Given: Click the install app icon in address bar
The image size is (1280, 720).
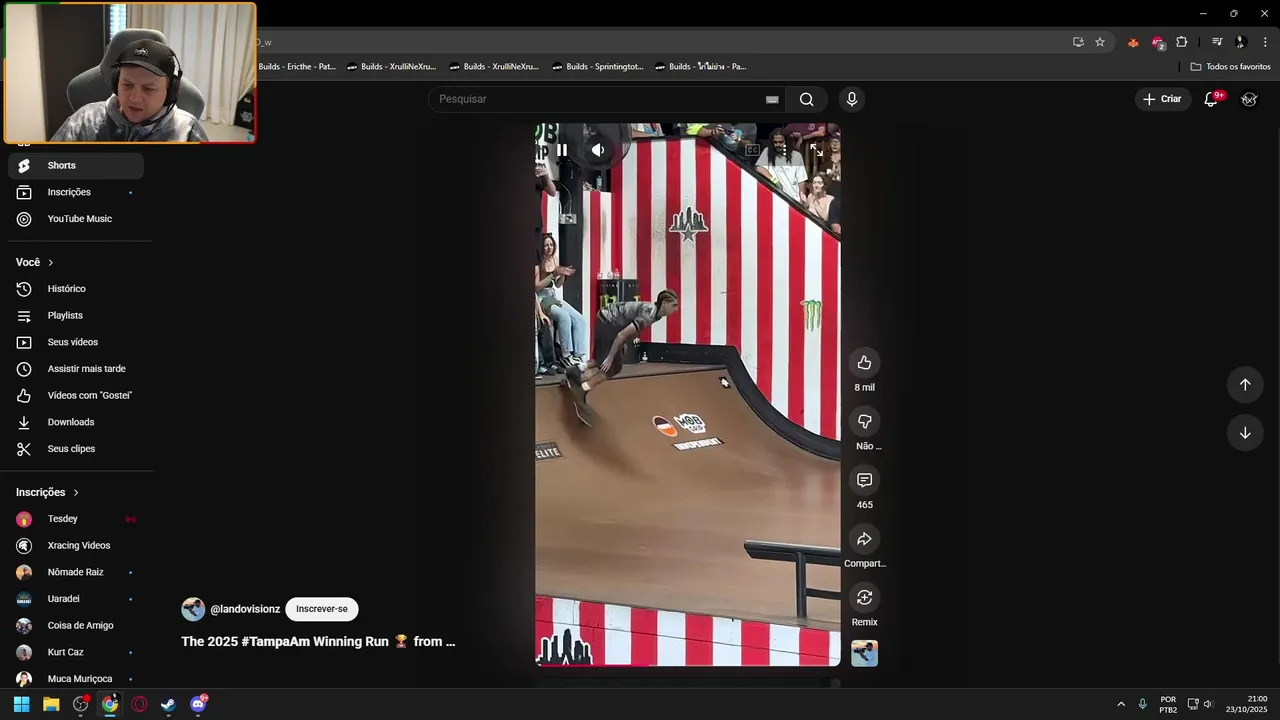Looking at the screenshot, I should (1078, 42).
